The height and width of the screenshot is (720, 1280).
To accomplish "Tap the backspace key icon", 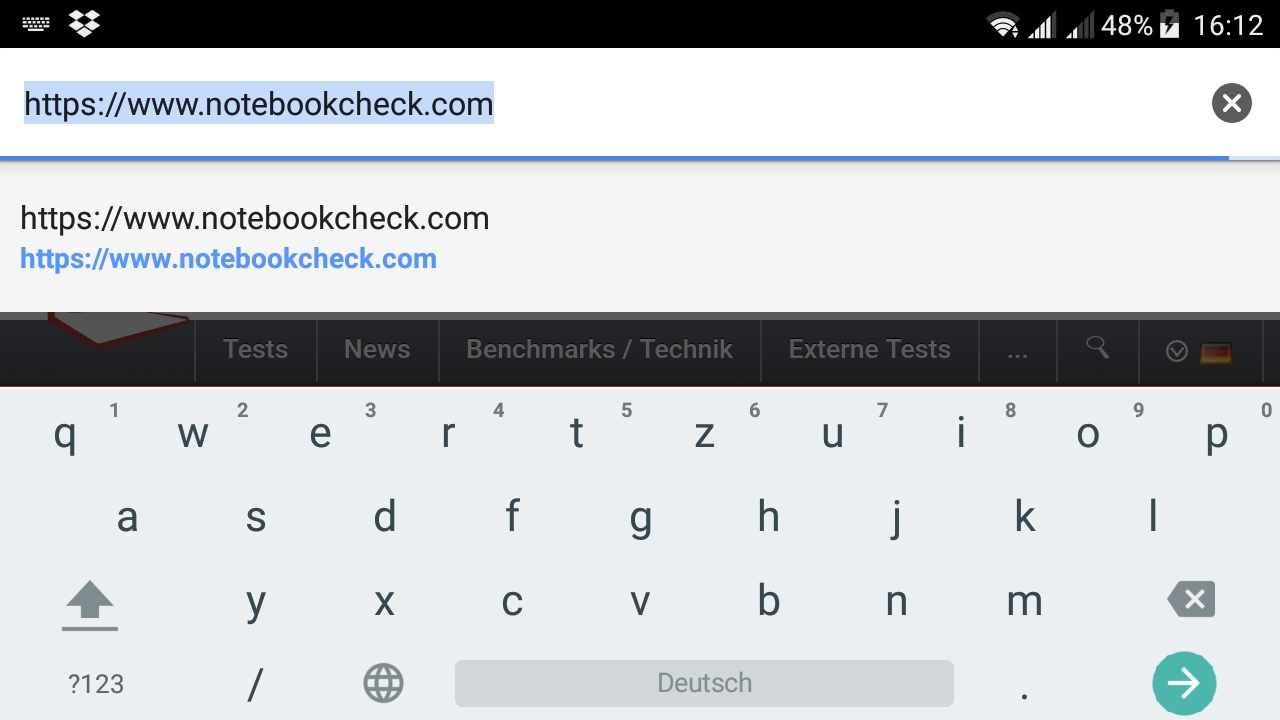I will [1191, 600].
